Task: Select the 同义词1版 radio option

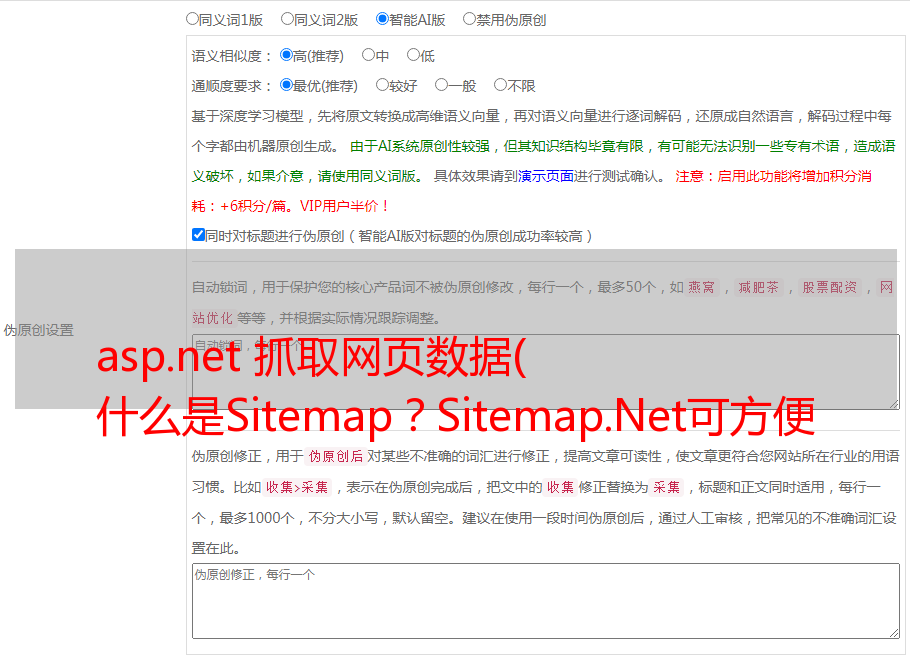Action: pyautogui.click(x=192, y=19)
